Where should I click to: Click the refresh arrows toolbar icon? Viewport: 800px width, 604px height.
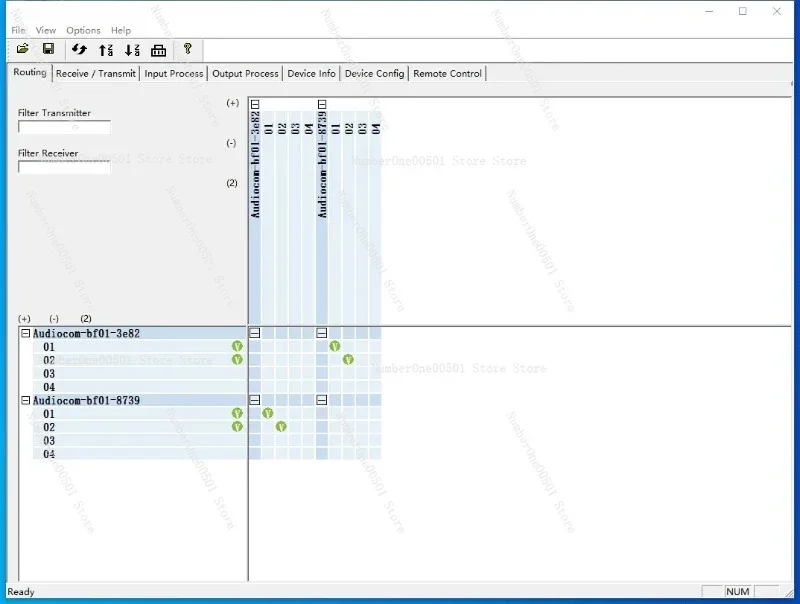coord(79,49)
